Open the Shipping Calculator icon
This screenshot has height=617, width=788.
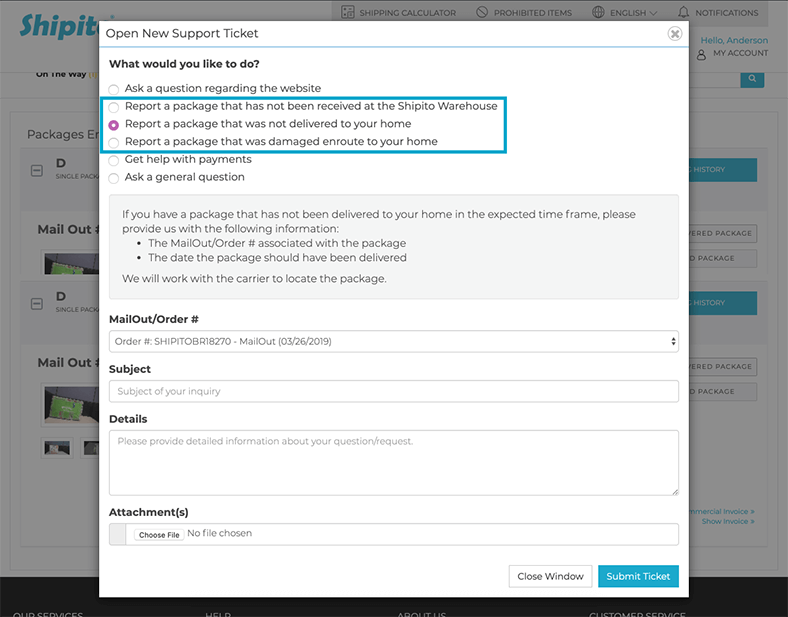[348, 12]
